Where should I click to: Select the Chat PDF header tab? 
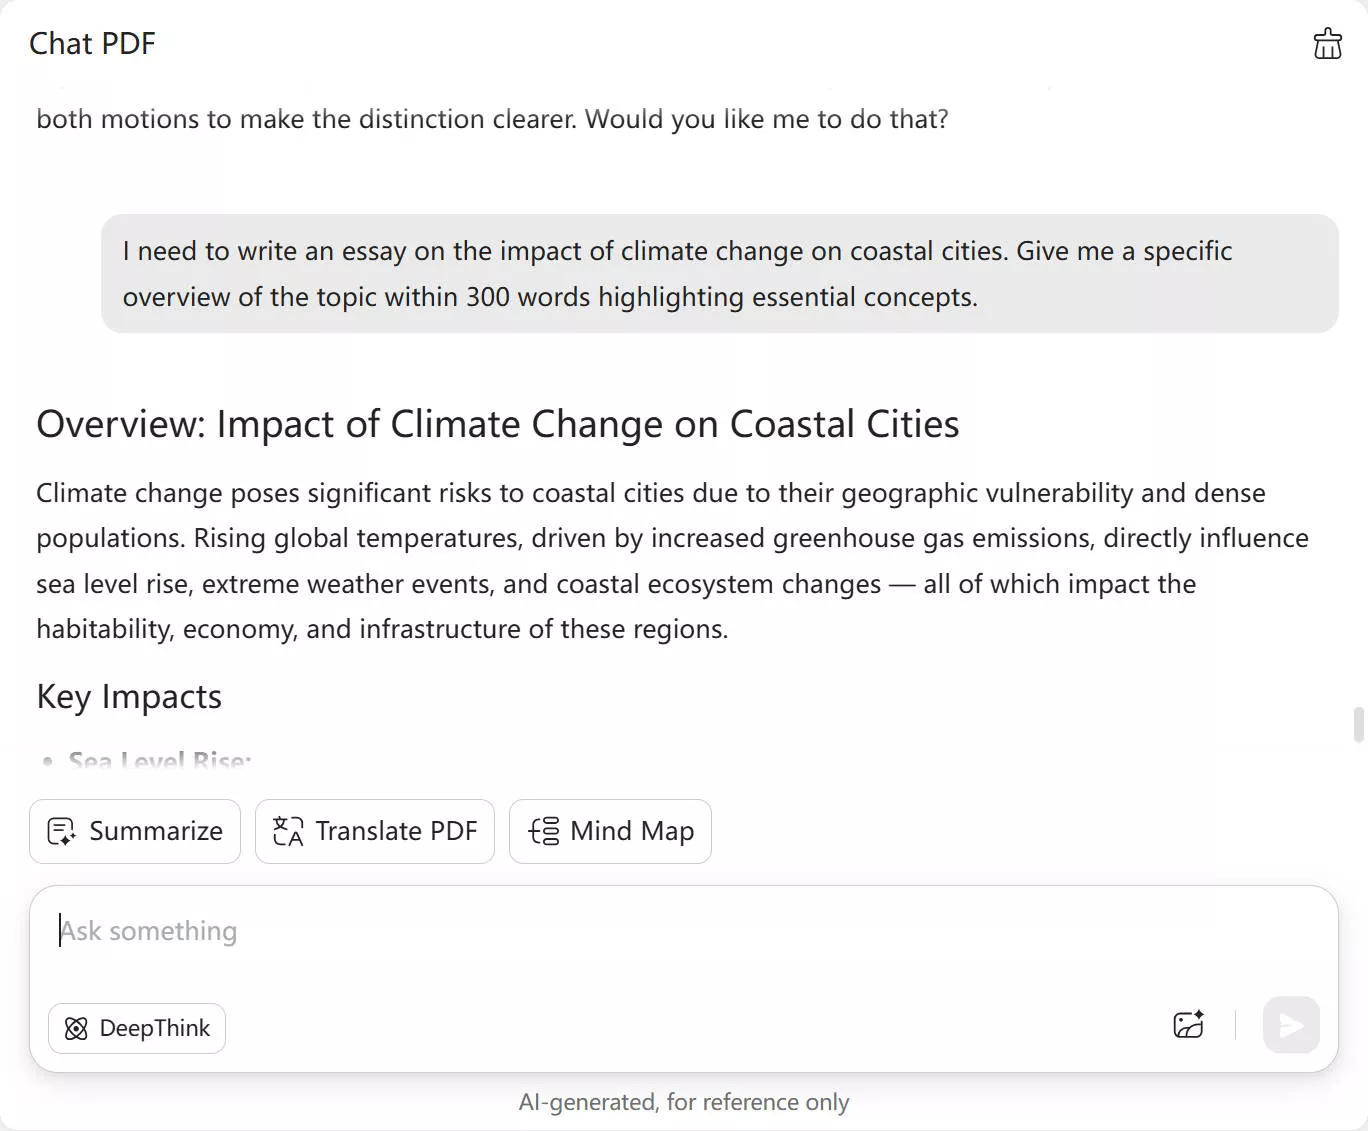click(93, 43)
